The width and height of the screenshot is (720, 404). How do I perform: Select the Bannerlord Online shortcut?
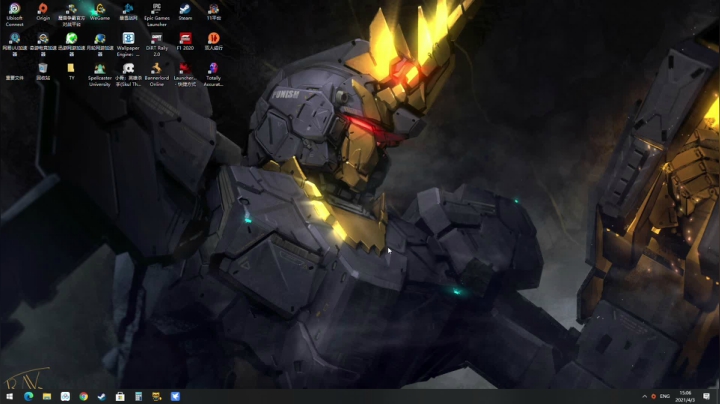(x=157, y=74)
